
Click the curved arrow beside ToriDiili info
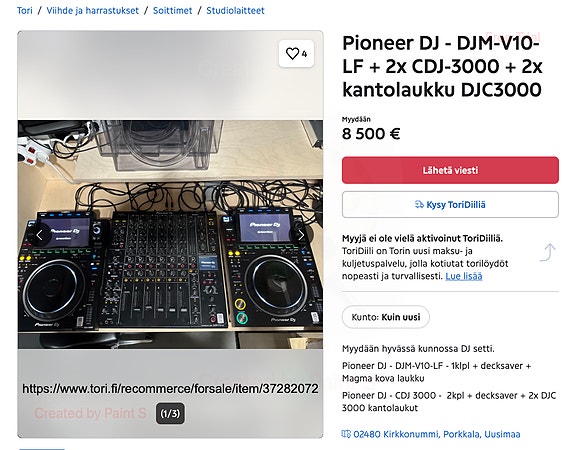pyautogui.click(x=547, y=252)
